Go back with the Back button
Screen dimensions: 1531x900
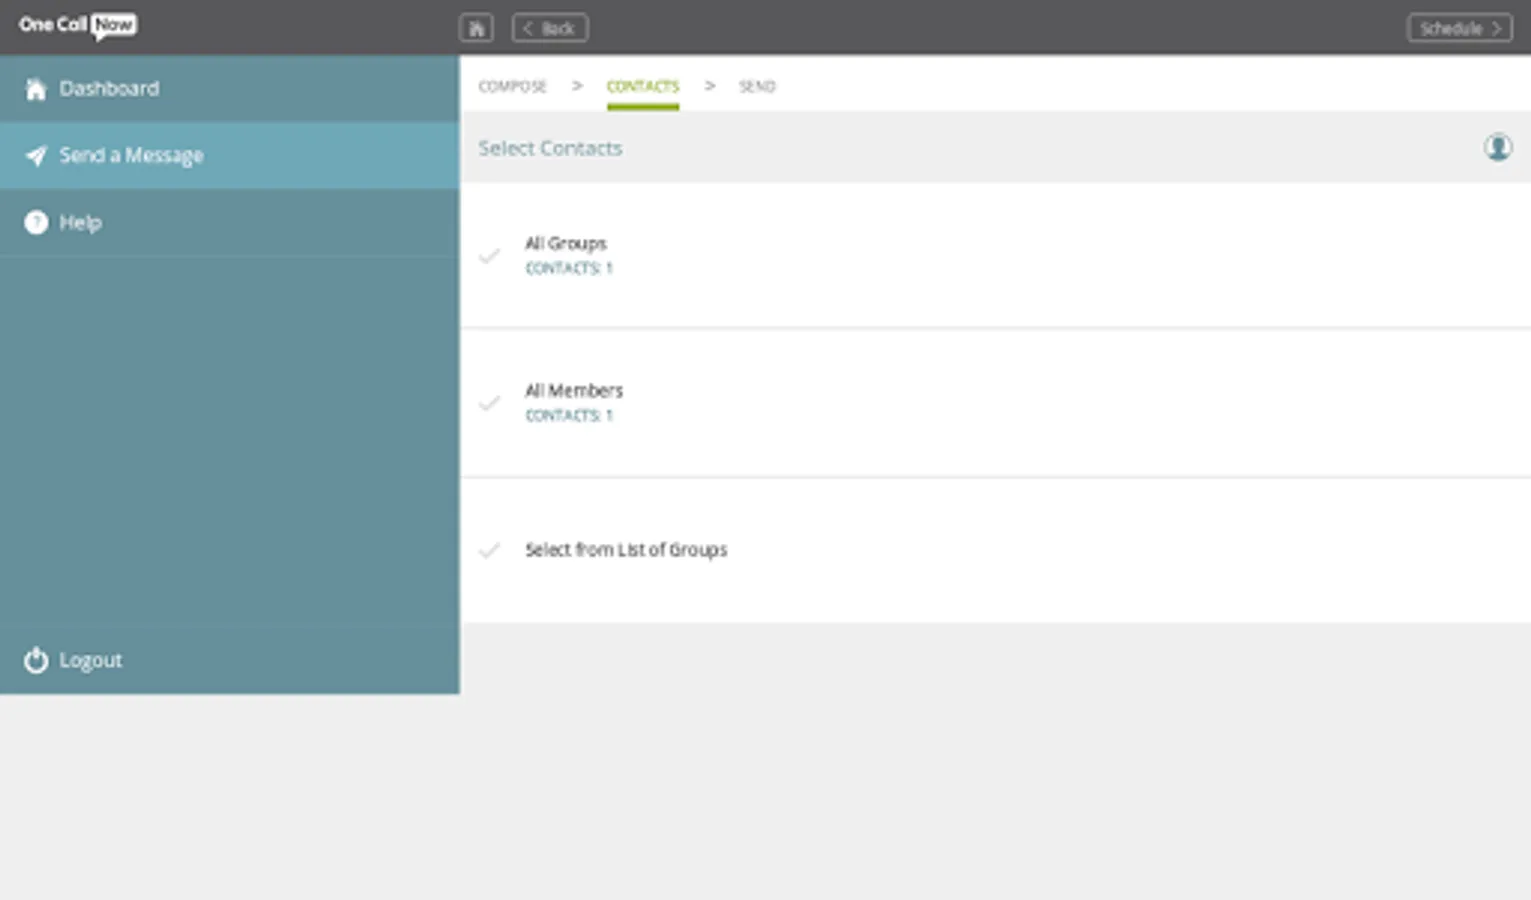[550, 28]
